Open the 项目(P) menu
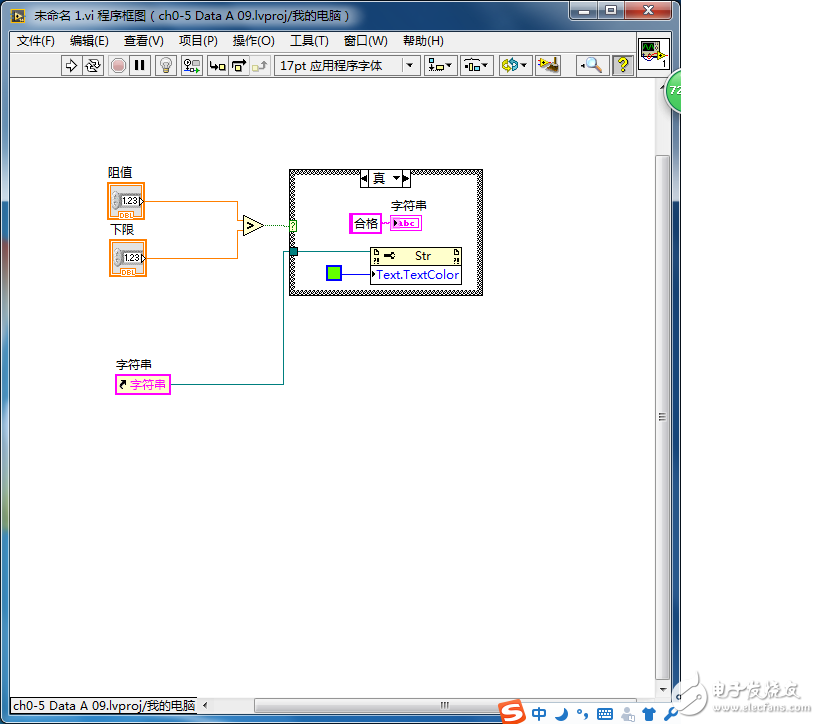Image resolution: width=819 pixels, height=724 pixels. (x=198, y=41)
